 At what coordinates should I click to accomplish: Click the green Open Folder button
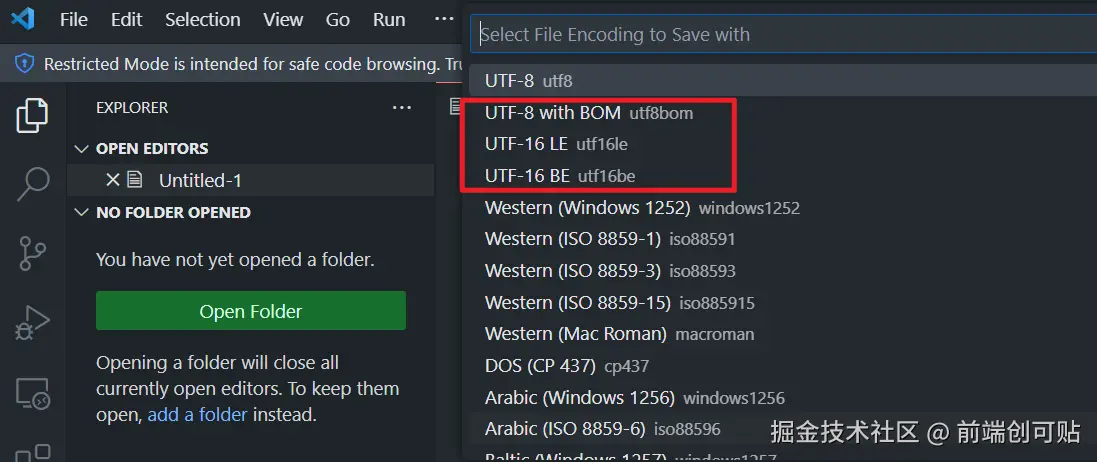[250, 311]
